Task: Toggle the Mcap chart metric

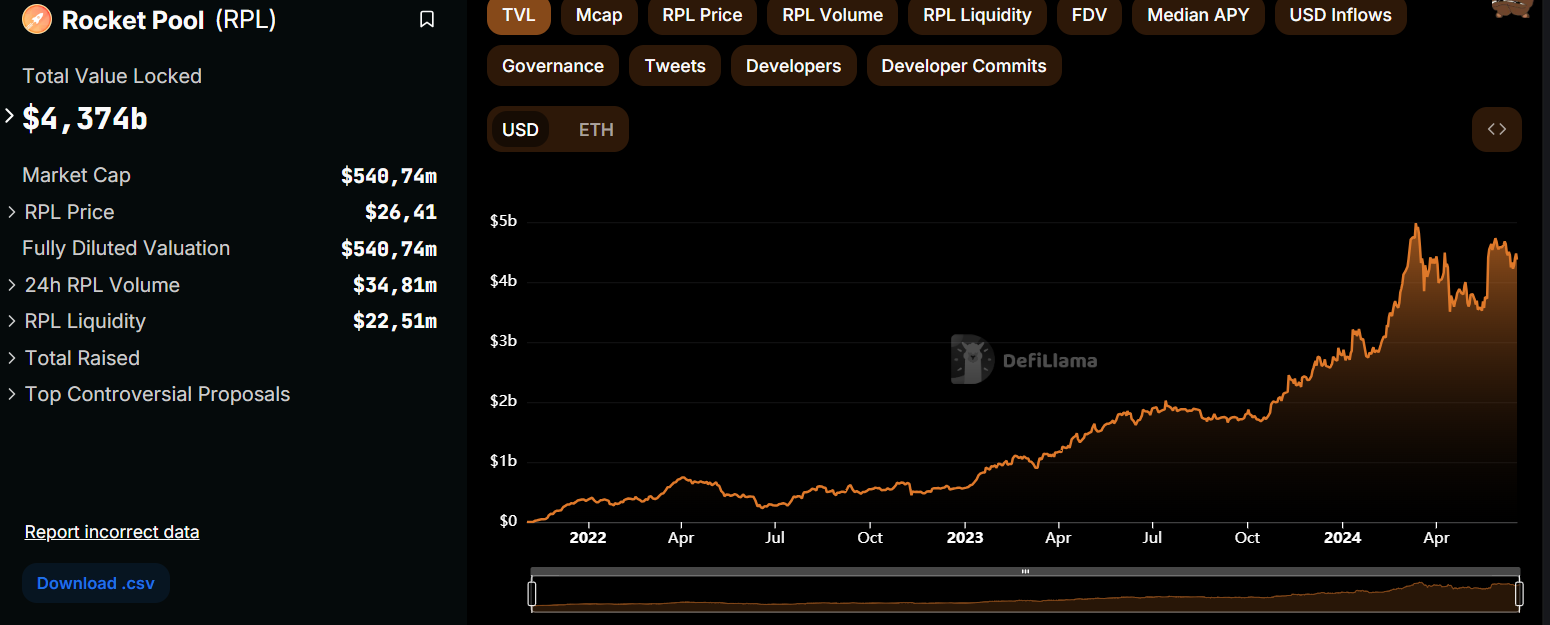Action: point(599,15)
